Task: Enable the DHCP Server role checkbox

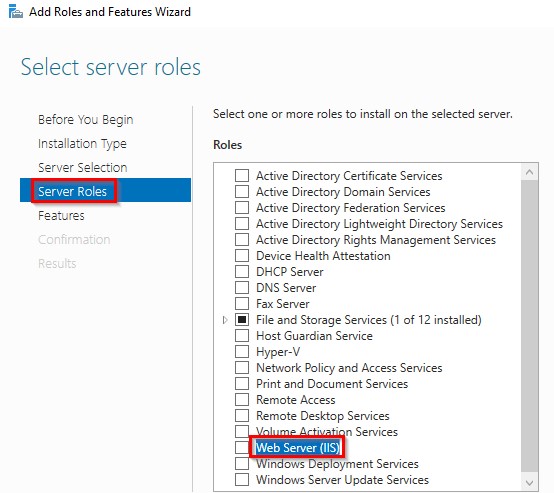Action: (x=242, y=271)
